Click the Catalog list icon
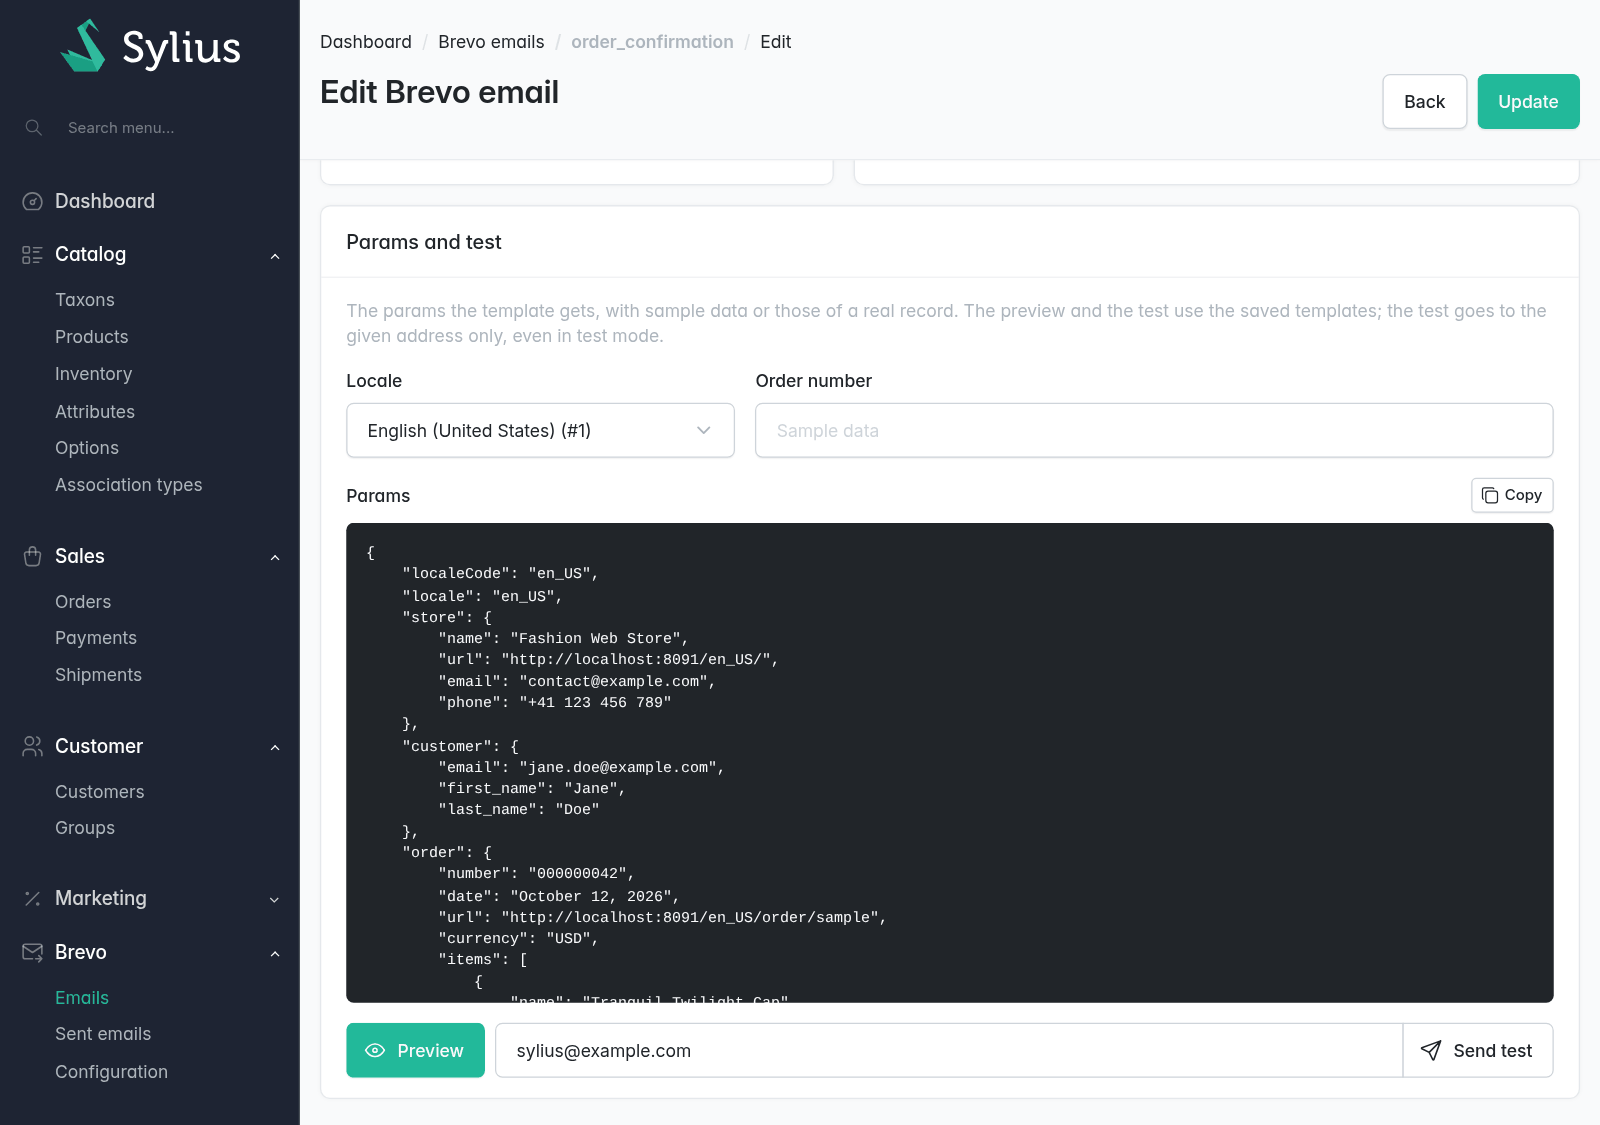 (x=32, y=255)
